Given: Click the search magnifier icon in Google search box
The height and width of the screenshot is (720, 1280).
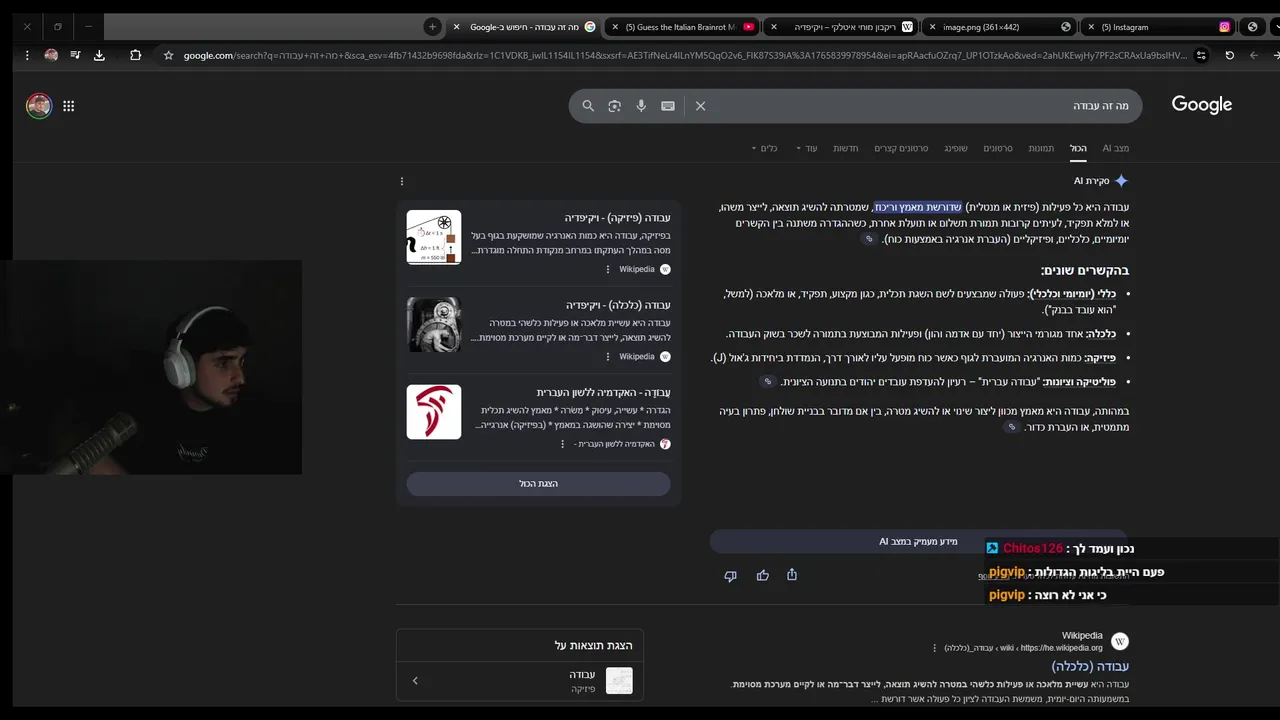Looking at the screenshot, I should click(x=588, y=106).
